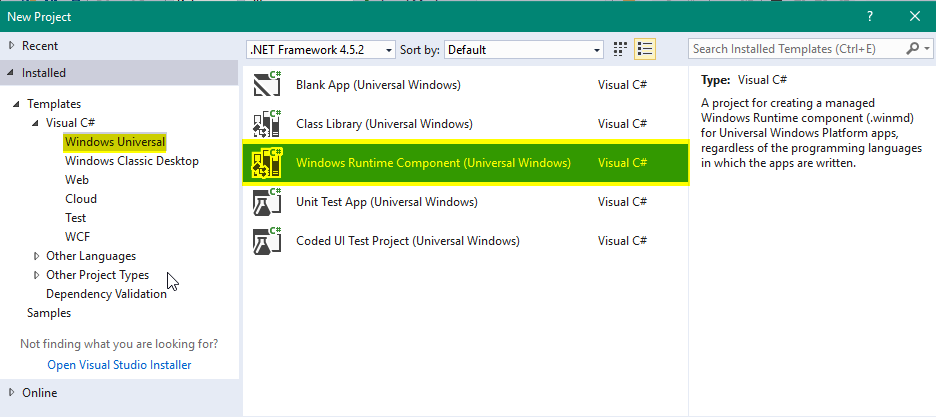936x417 pixels.
Task: Select Class Library (Universal Windows) template
Action: point(384,124)
